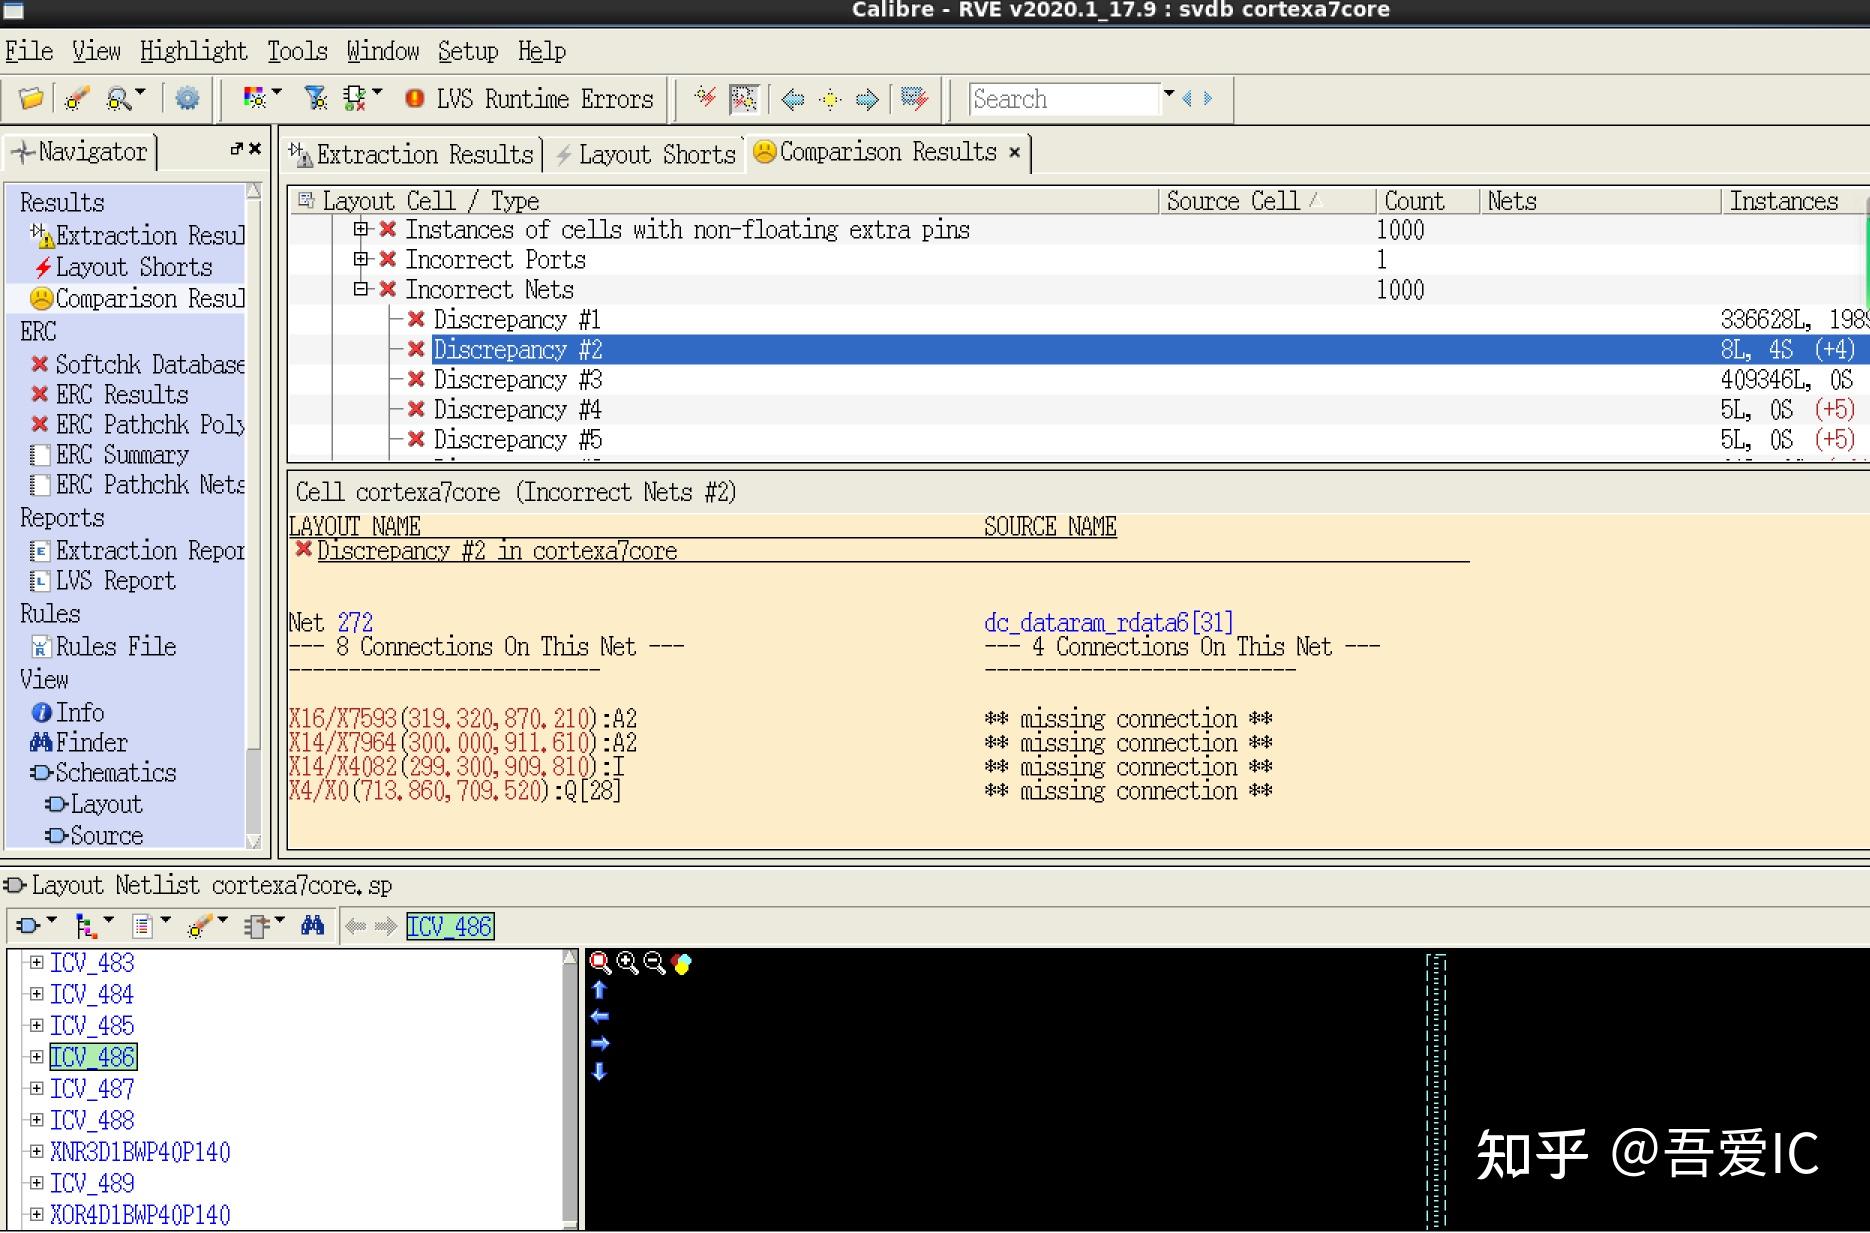Open the File menu
Viewport: 1870px width, 1233px height.
(x=29, y=51)
